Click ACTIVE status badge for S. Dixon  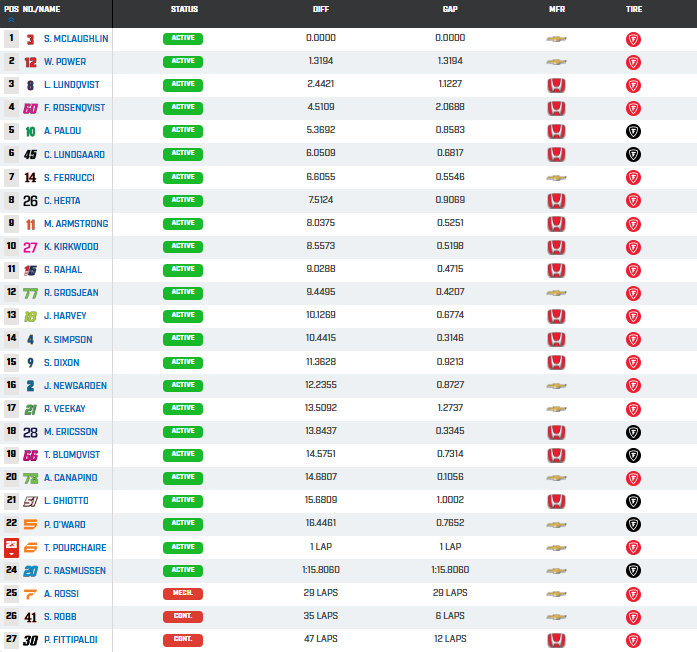(x=183, y=362)
